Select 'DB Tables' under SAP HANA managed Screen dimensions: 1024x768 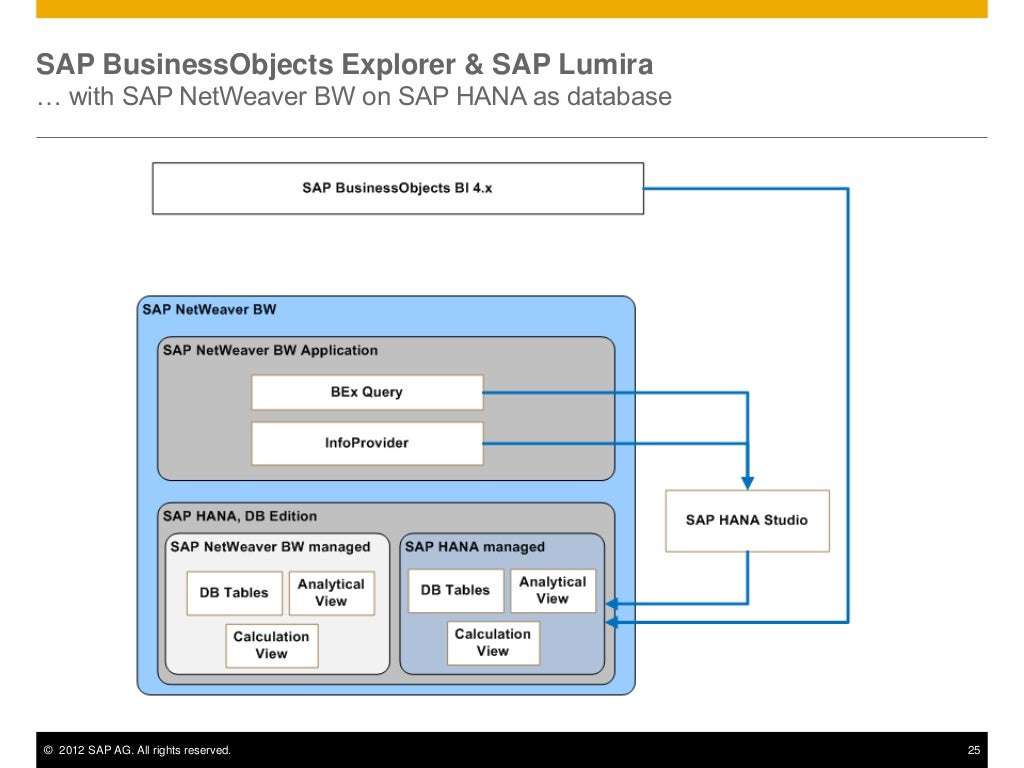pos(456,590)
